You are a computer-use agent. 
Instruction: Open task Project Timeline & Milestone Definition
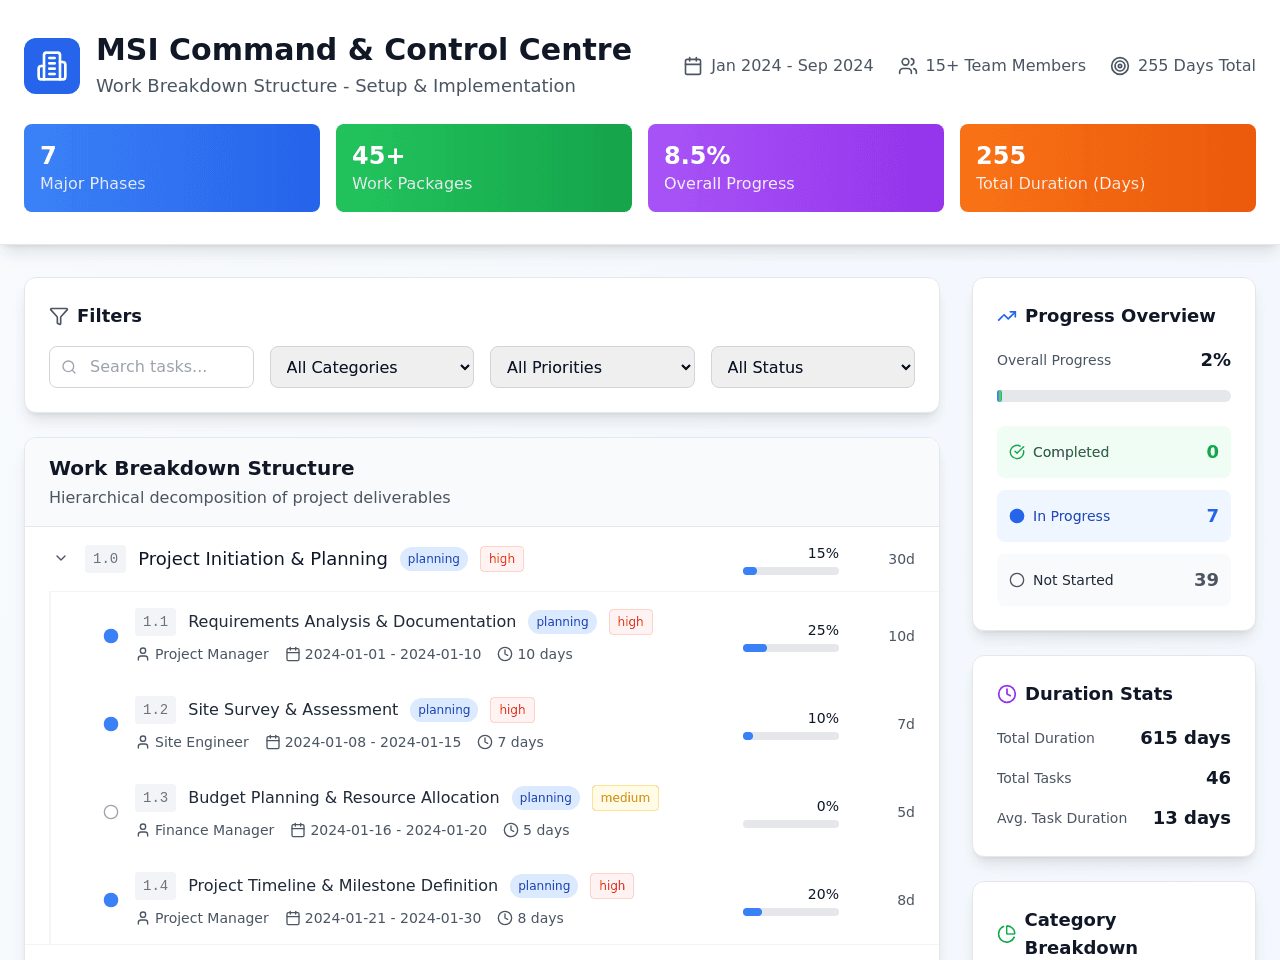(x=343, y=886)
